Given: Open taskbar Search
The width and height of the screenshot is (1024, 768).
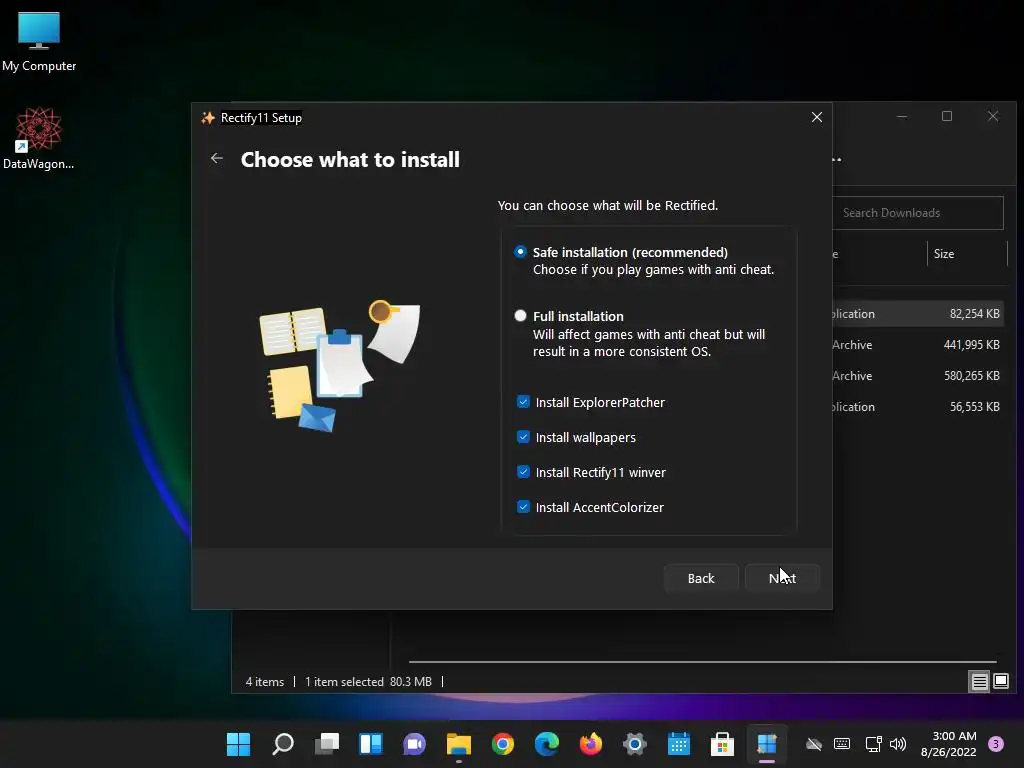Looking at the screenshot, I should [x=283, y=744].
